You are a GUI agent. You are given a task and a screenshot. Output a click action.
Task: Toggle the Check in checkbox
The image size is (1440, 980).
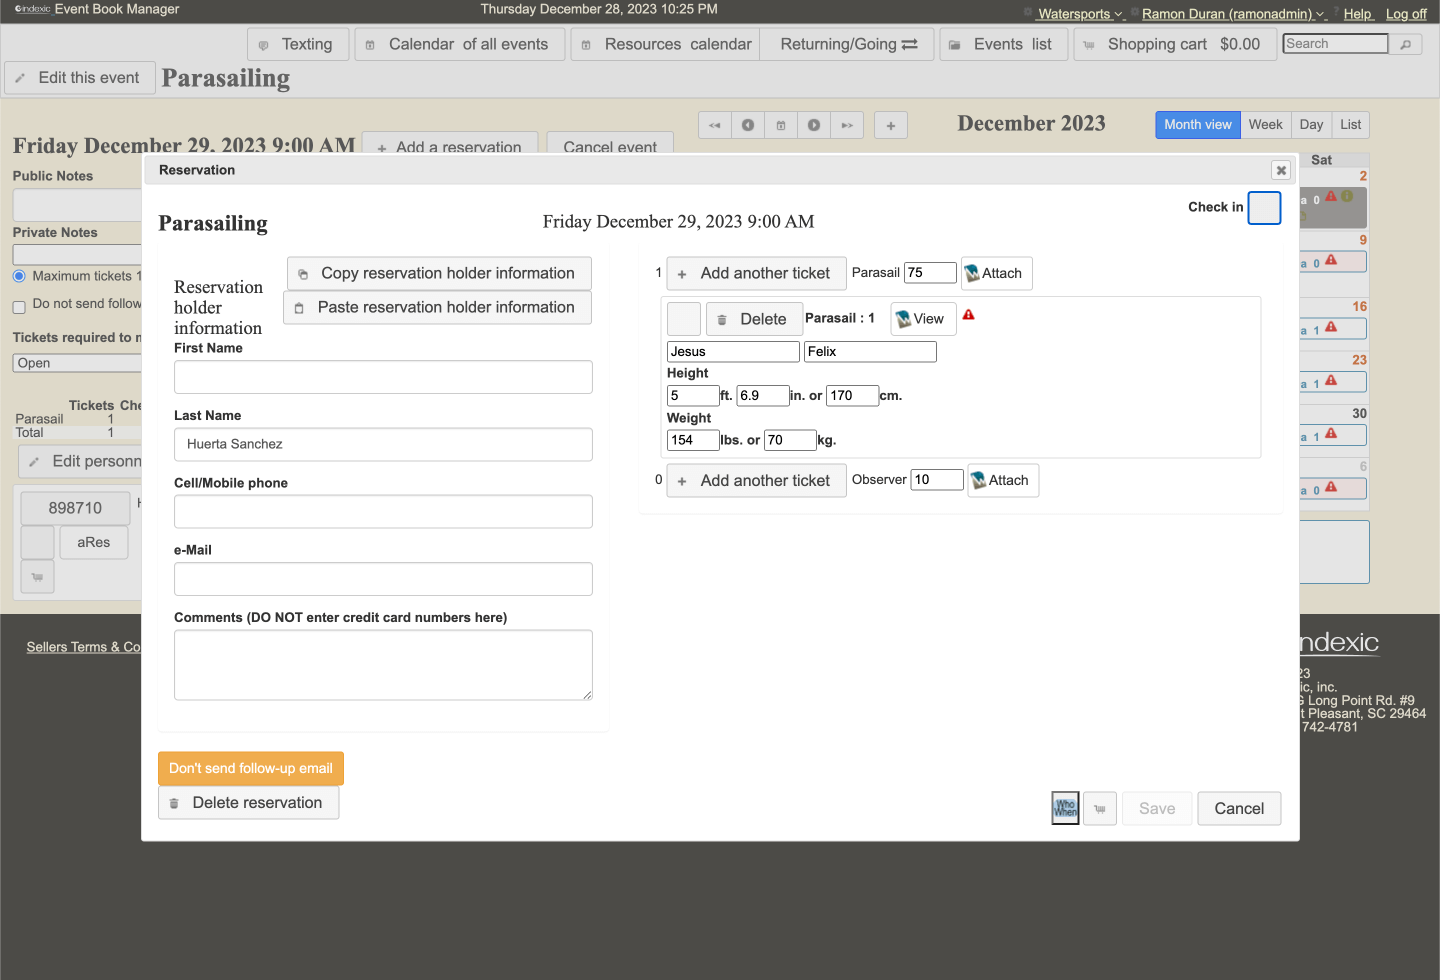(x=1264, y=208)
